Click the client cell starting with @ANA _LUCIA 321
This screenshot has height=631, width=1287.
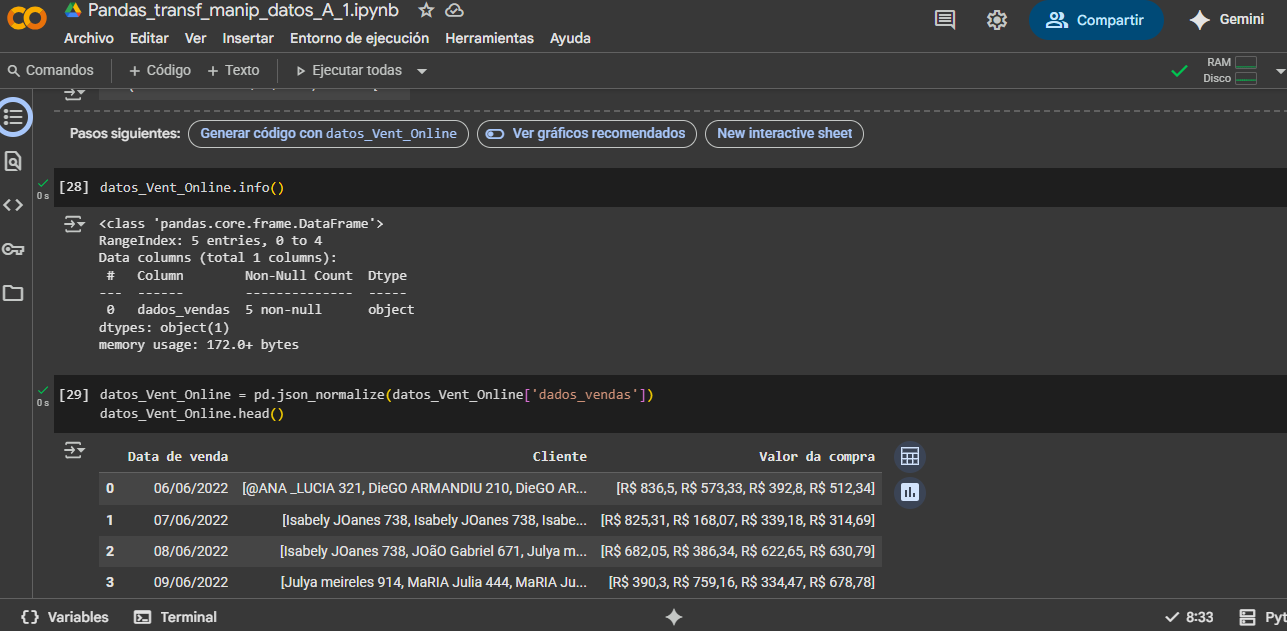(415, 488)
